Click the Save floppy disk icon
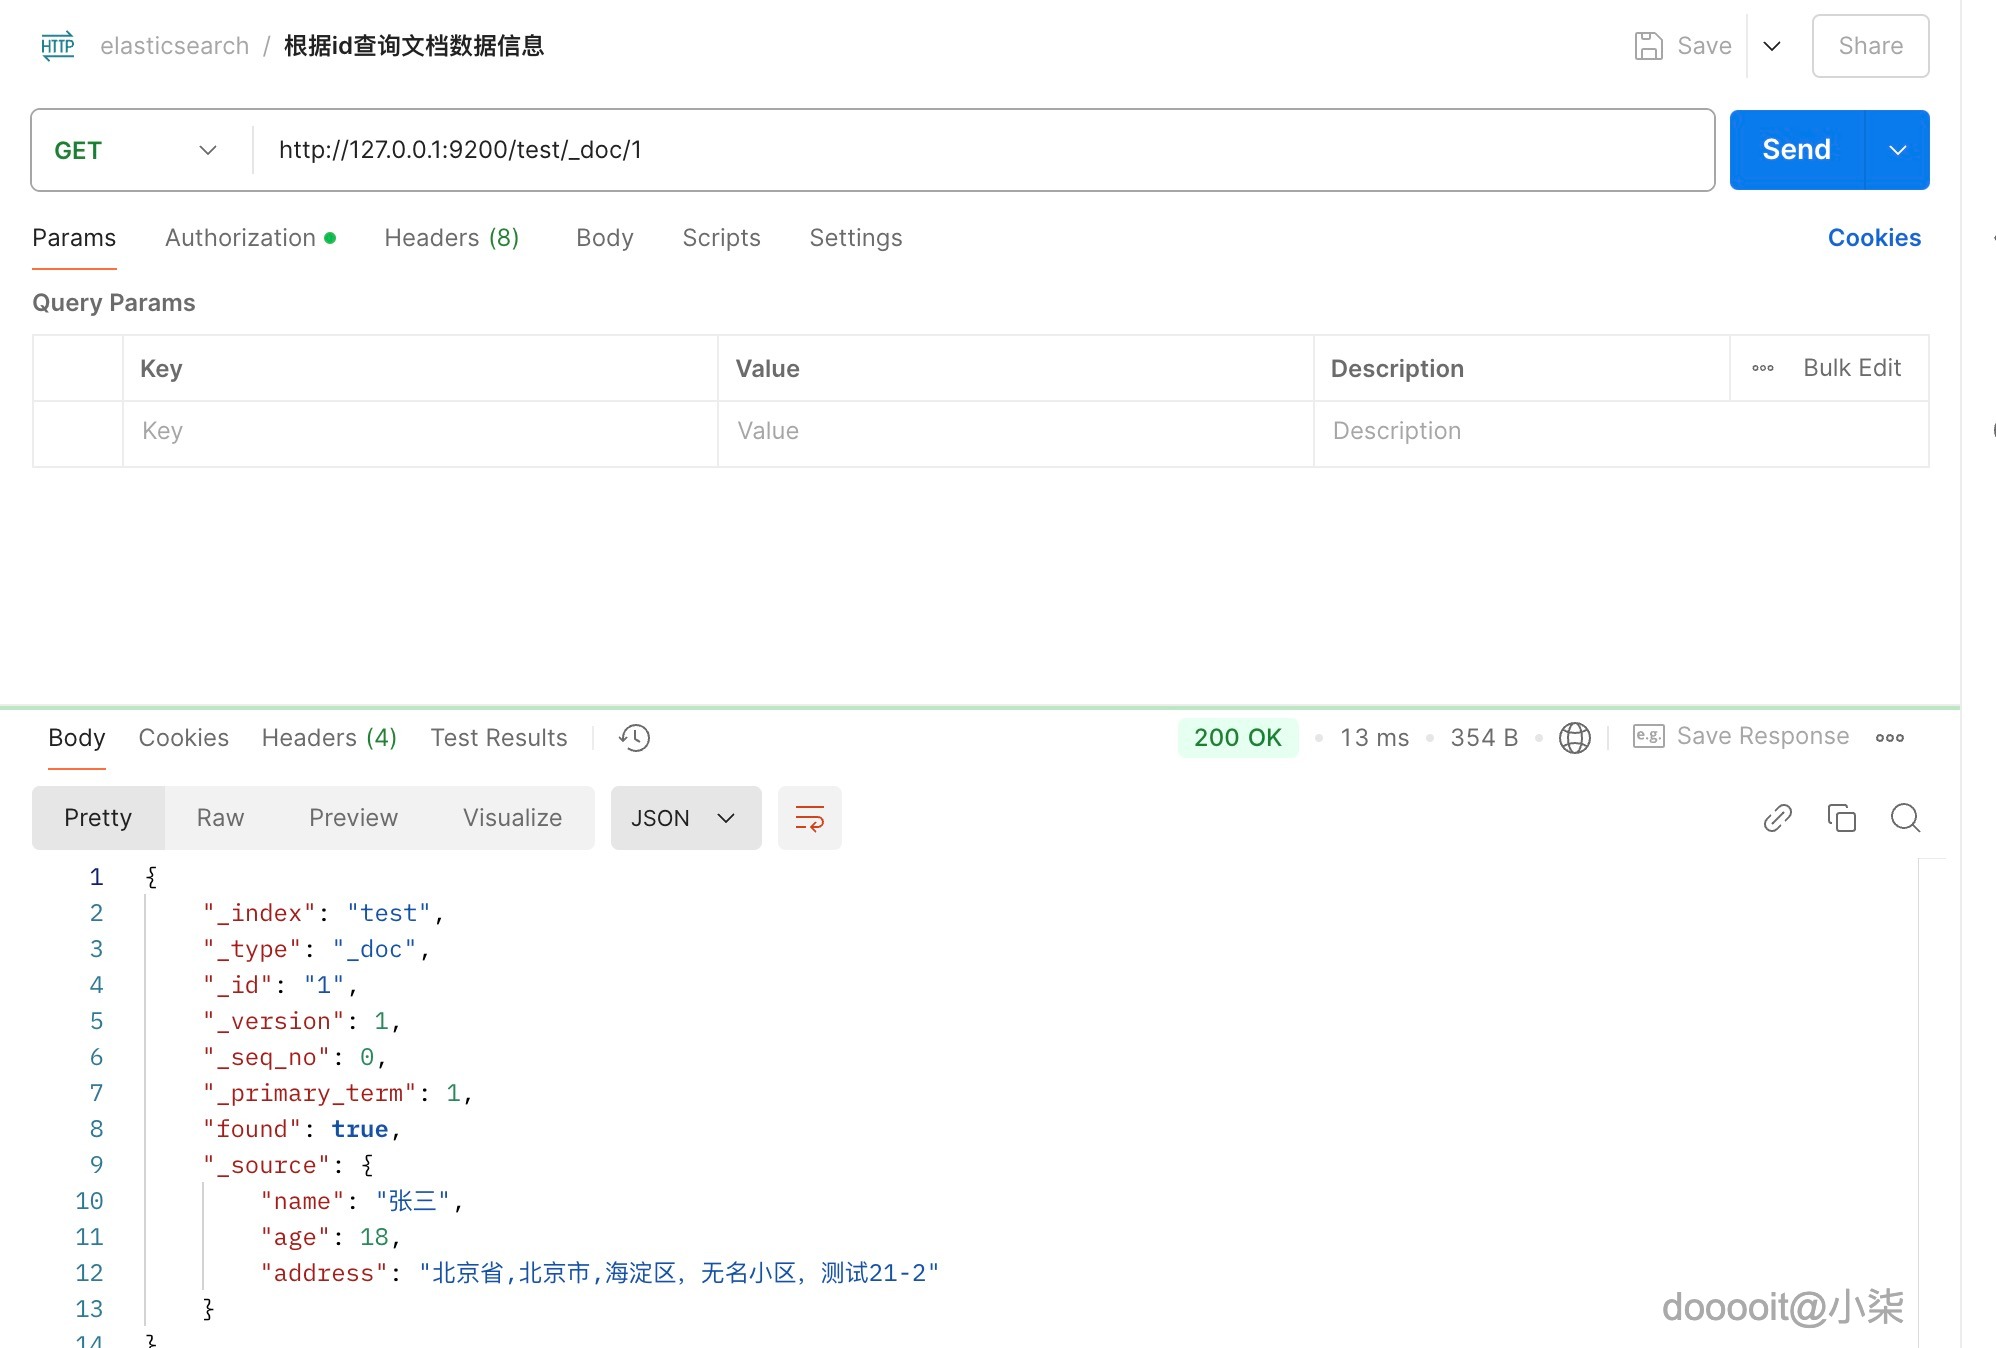This screenshot has height=1348, width=1996. pyautogui.click(x=1648, y=46)
